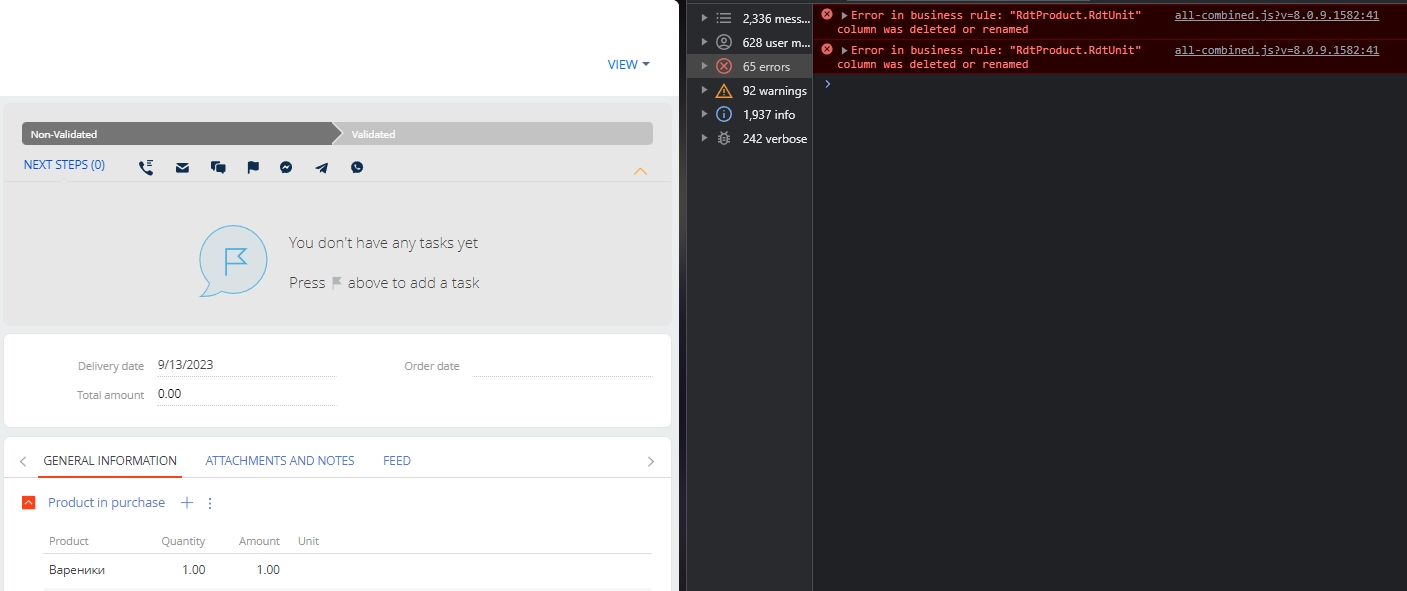Image resolution: width=1407 pixels, height=591 pixels.
Task: Expand the 628 user messages arrow
Action: 705,42
